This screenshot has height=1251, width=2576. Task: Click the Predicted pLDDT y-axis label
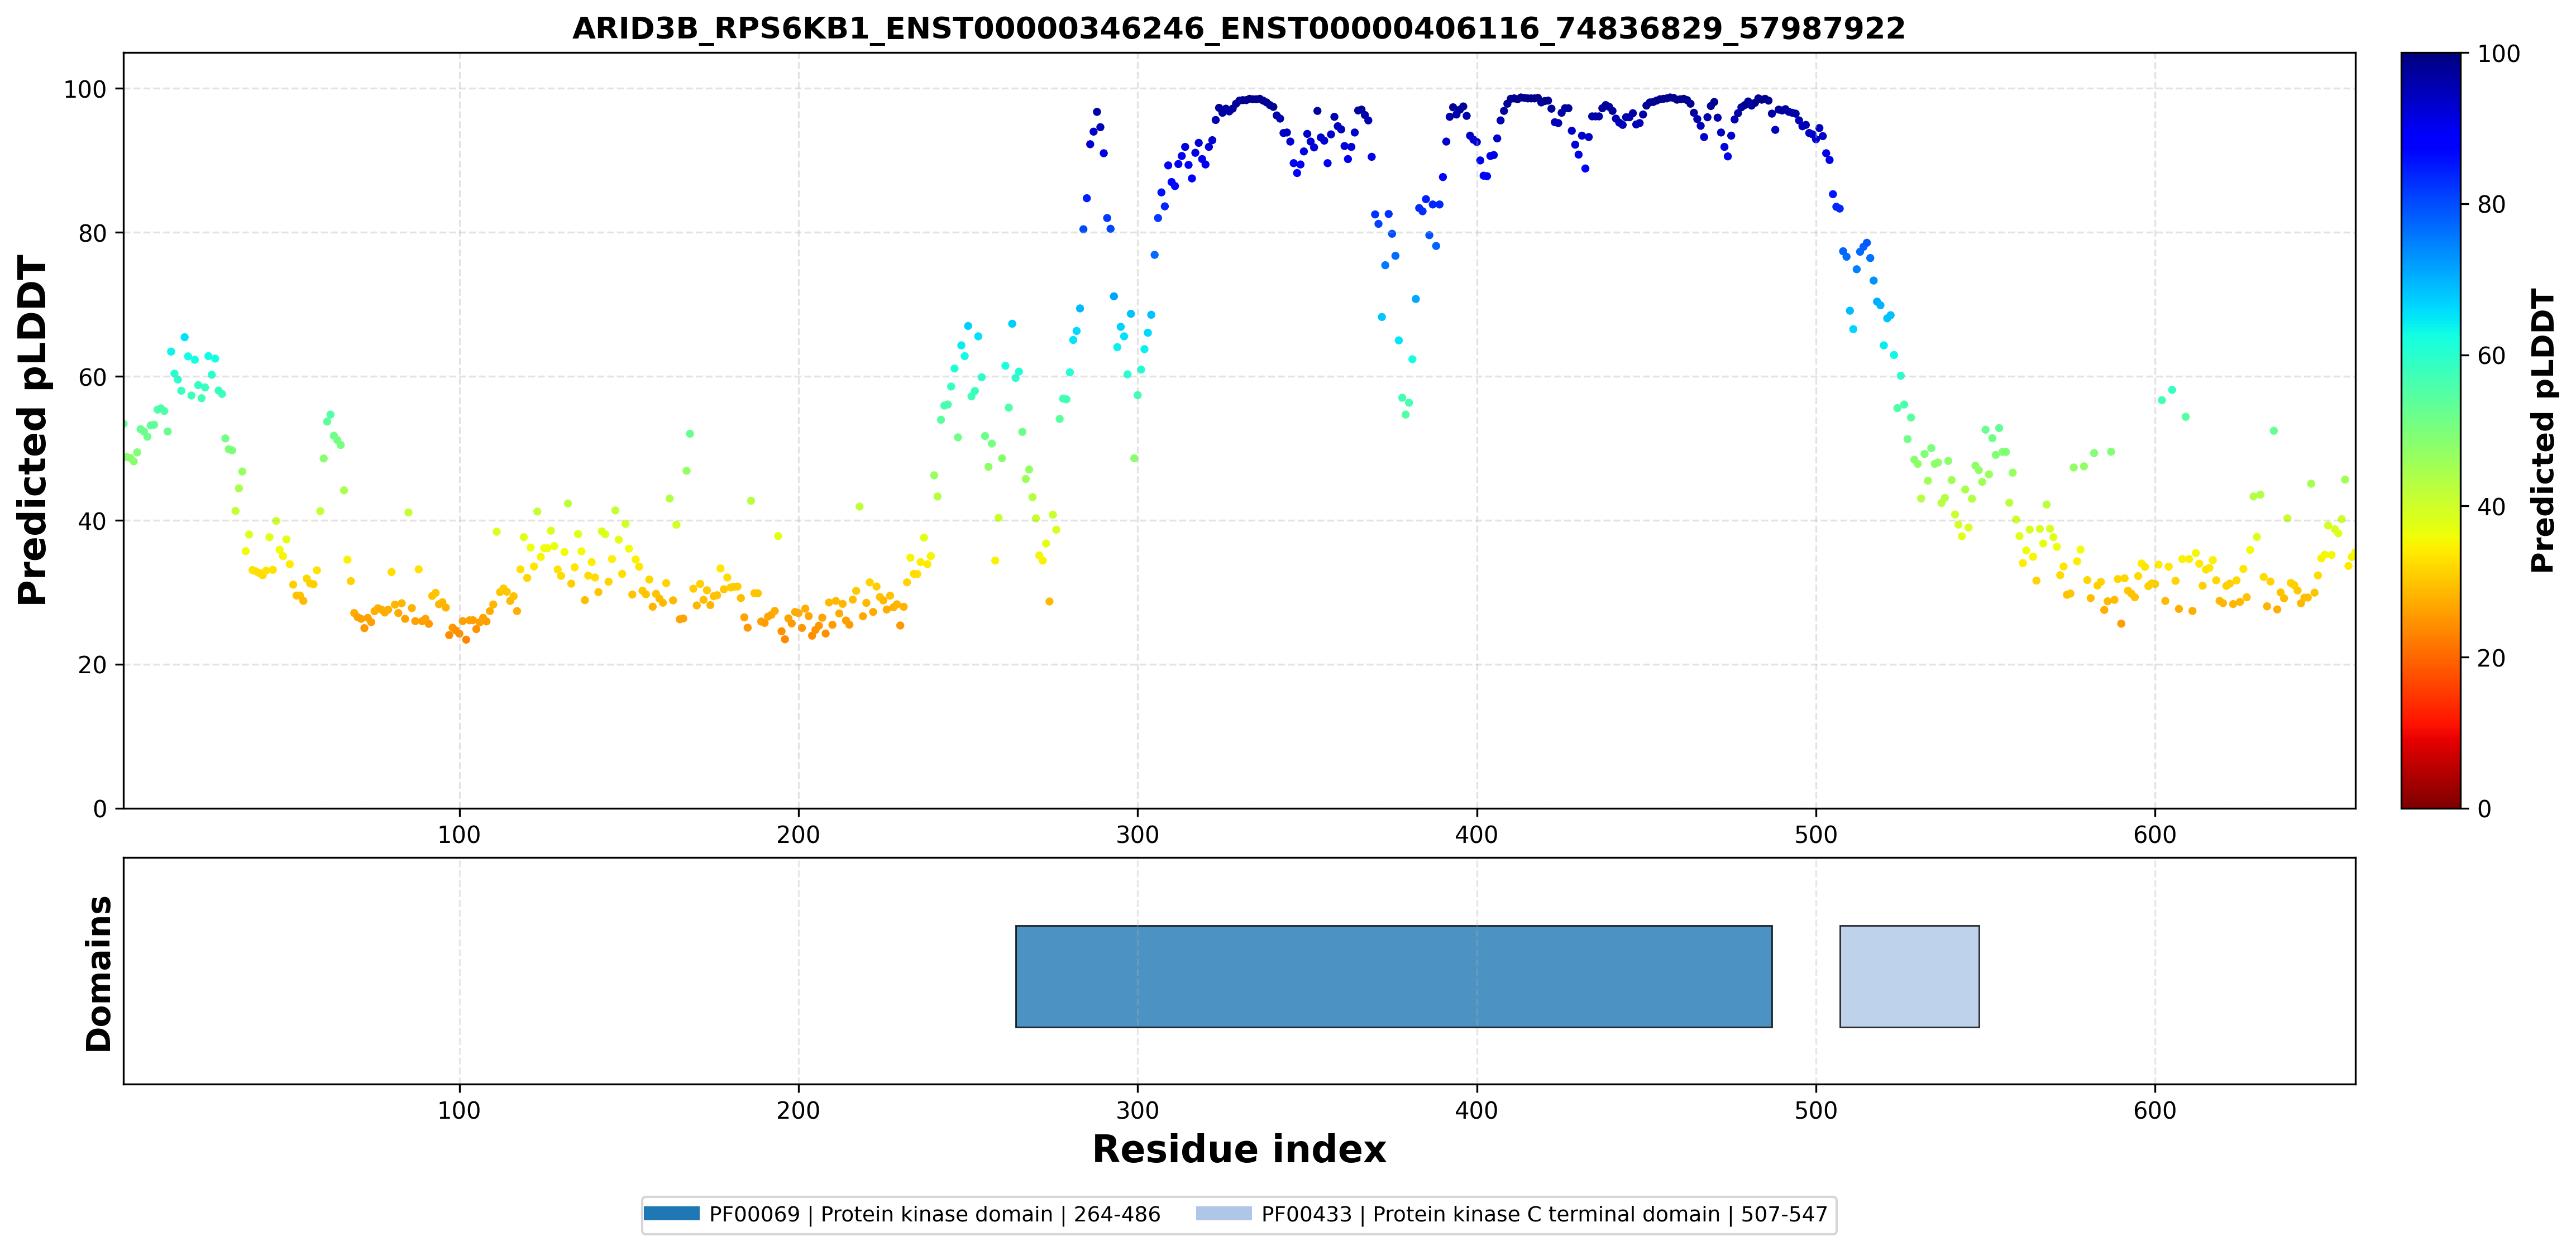point(32,430)
